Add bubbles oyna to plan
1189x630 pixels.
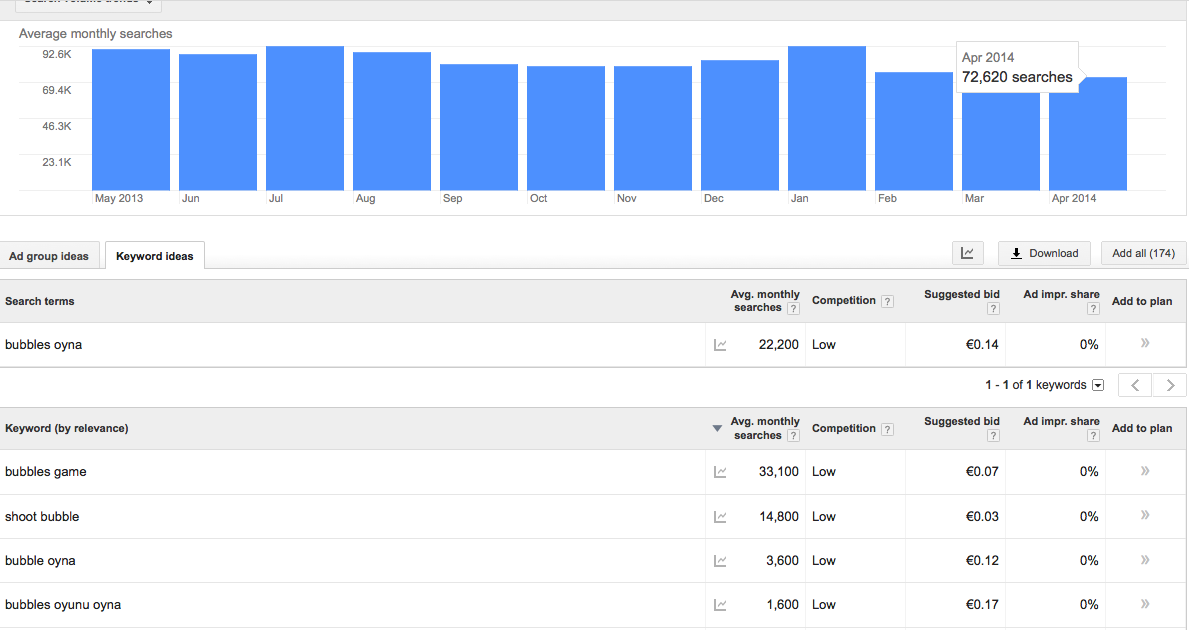tap(1144, 344)
